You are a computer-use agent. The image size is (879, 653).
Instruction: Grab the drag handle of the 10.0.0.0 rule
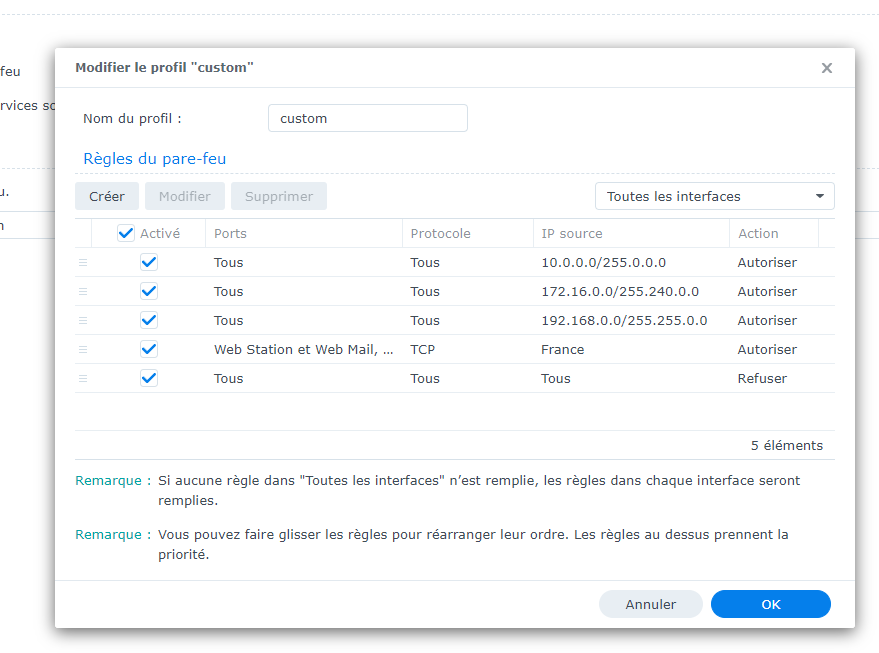(83, 262)
